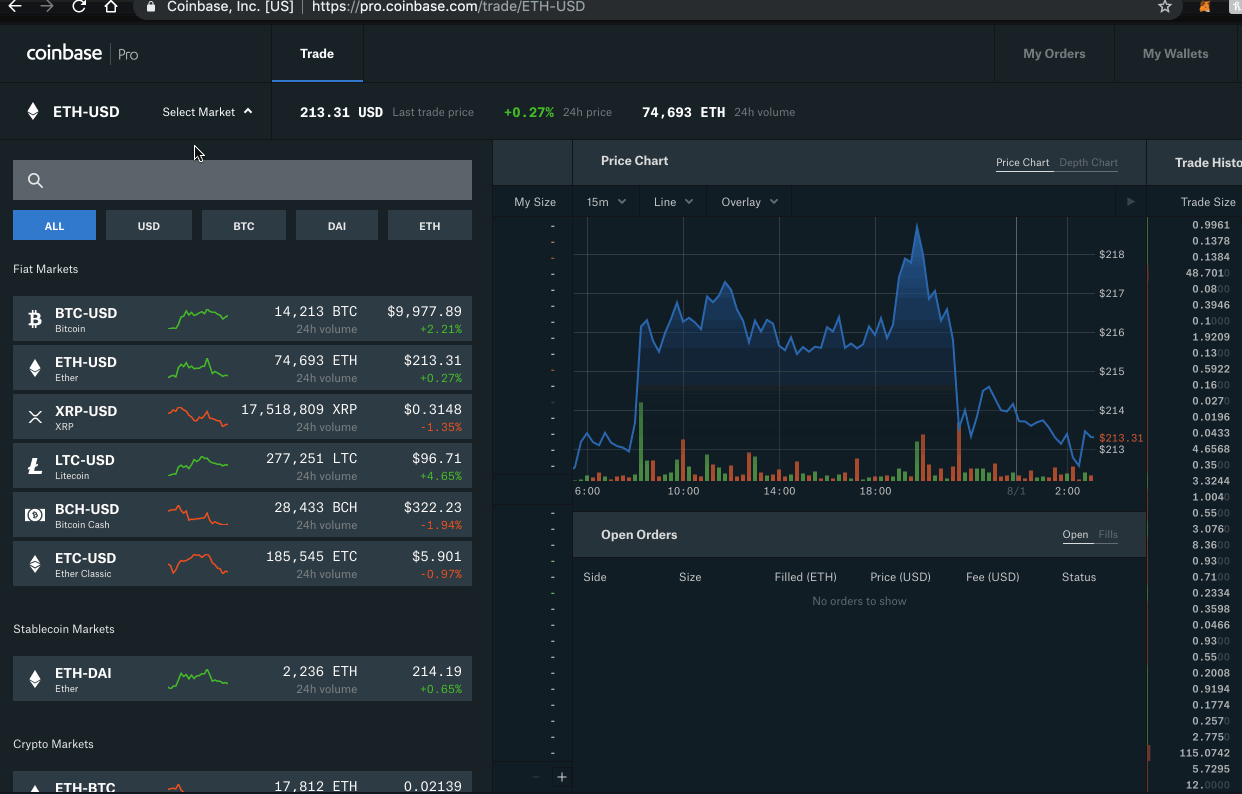Filter markets by DAI
Image resolution: width=1242 pixels, height=794 pixels.
pos(337,226)
